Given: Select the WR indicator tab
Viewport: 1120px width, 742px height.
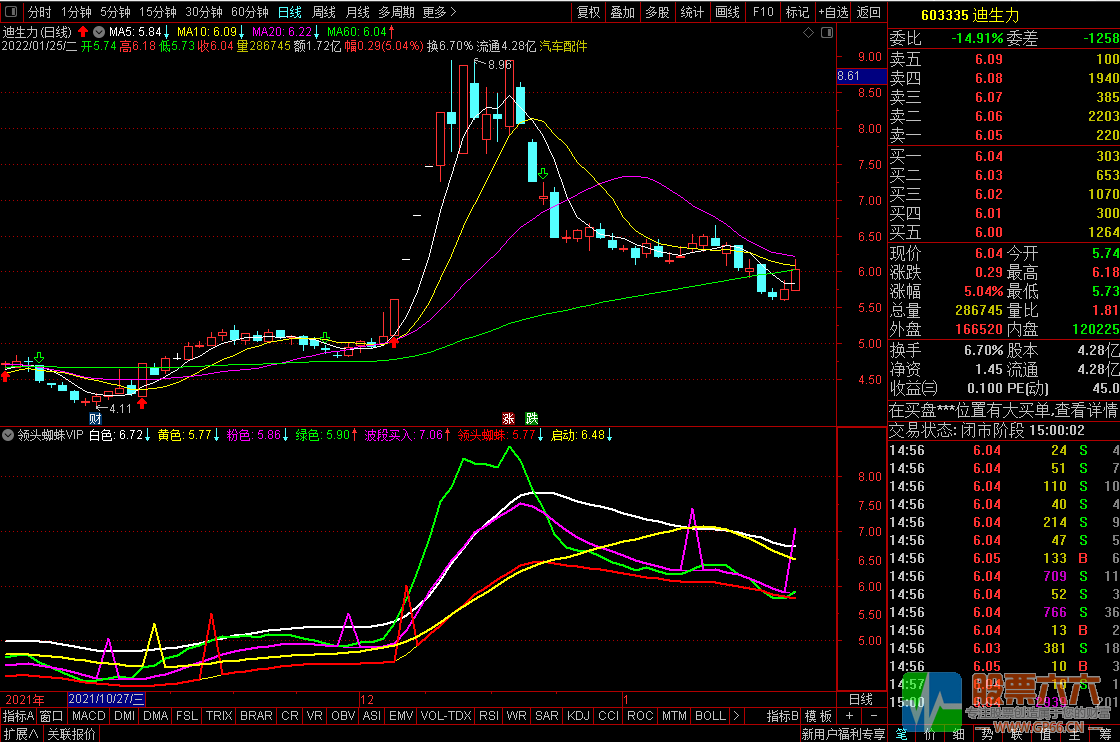Looking at the screenshot, I should click(516, 716).
